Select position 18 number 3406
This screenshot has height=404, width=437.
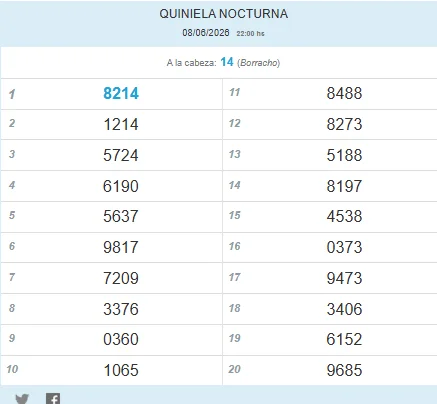tap(344, 309)
